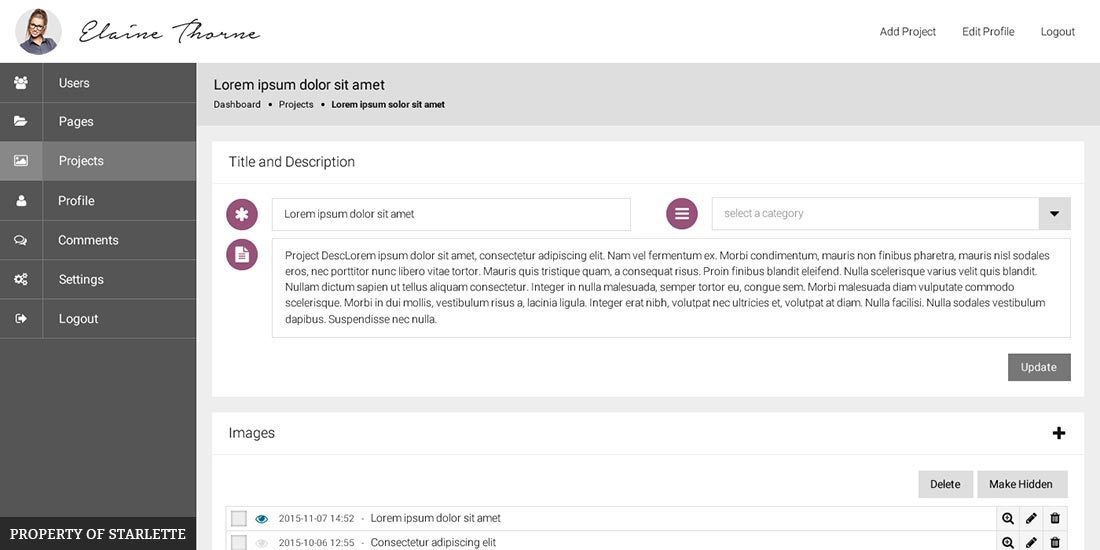Click the Update button
1100x550 pixels.
[1039, 367]
